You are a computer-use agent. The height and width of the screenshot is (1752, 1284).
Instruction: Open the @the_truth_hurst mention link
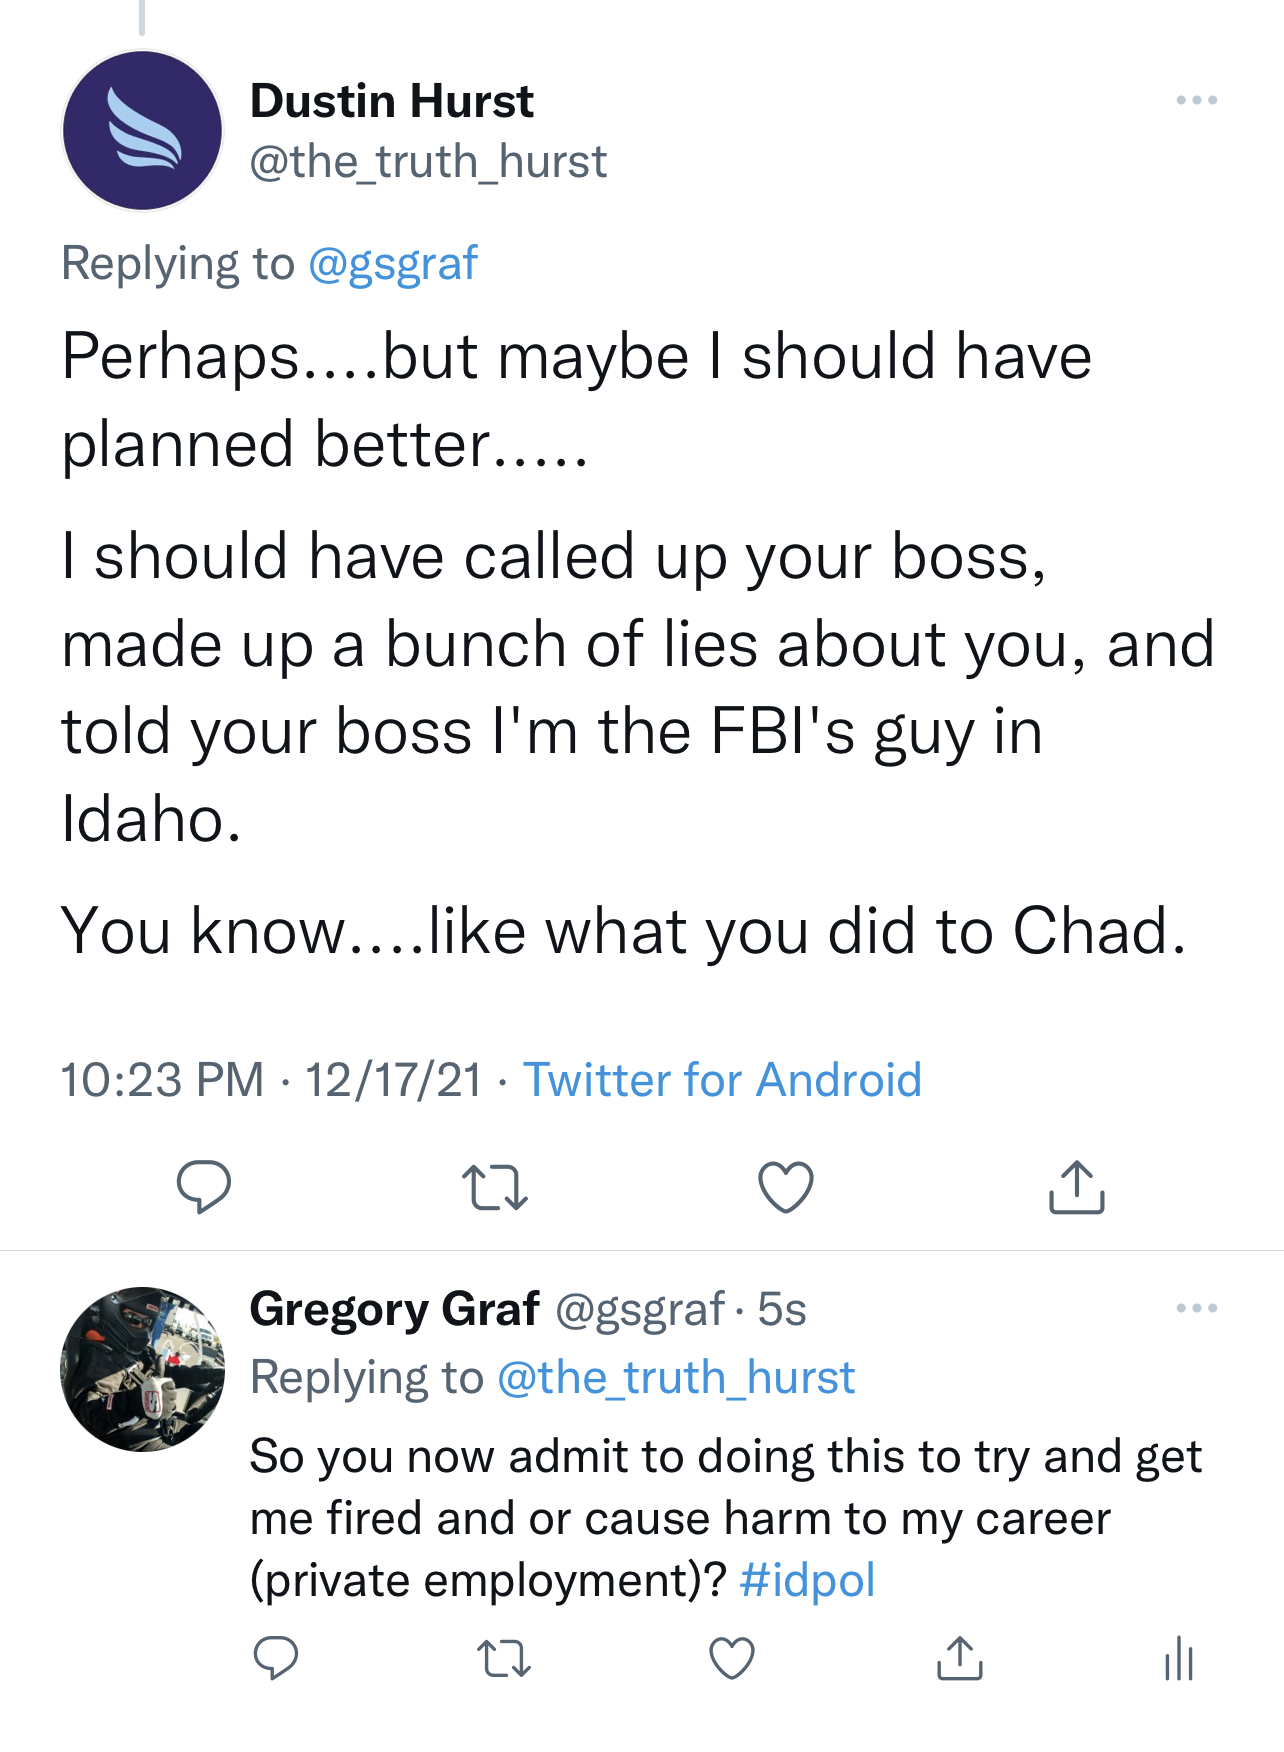pyautogui.click(x=676, y=1376)
